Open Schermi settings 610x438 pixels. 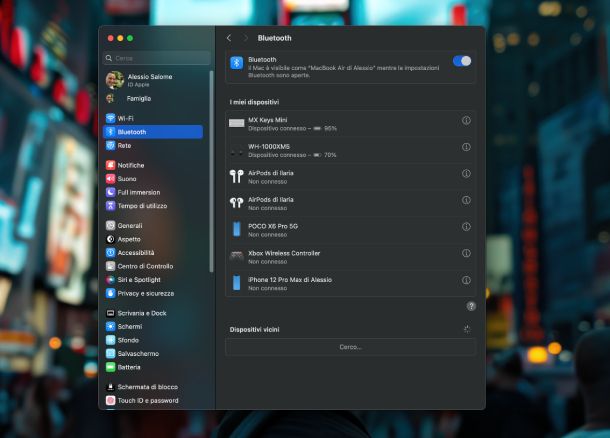pyautogui.click(x=153, y=327)
